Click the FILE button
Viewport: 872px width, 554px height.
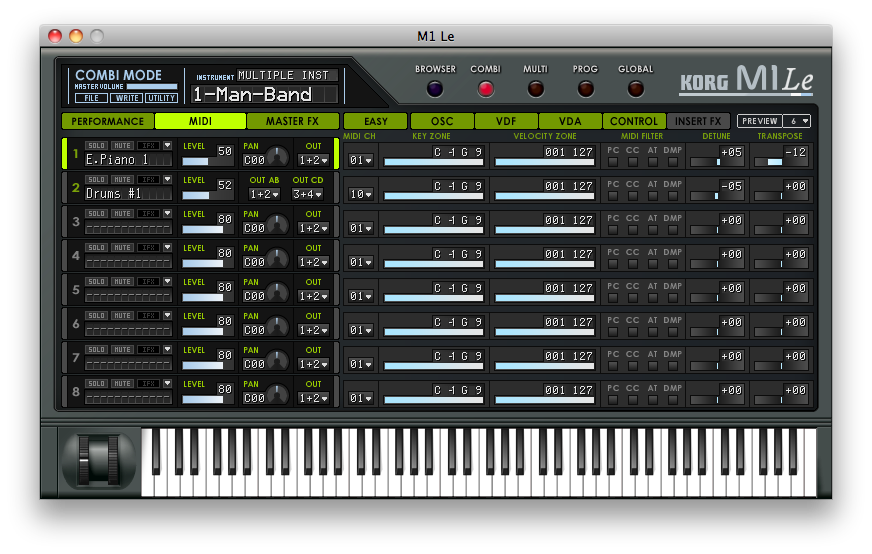(92, 98)
